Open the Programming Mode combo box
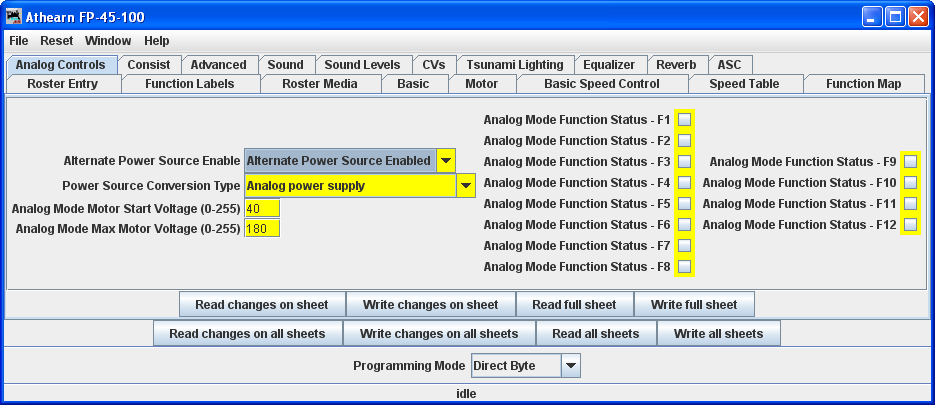 (x=570, y=366)
